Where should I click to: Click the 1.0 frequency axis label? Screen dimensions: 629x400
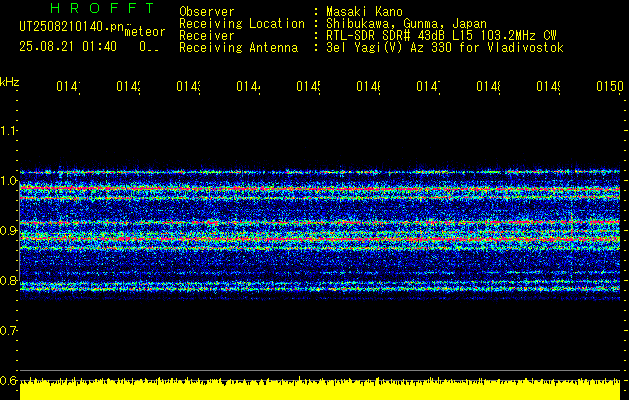tap(8, 181)
